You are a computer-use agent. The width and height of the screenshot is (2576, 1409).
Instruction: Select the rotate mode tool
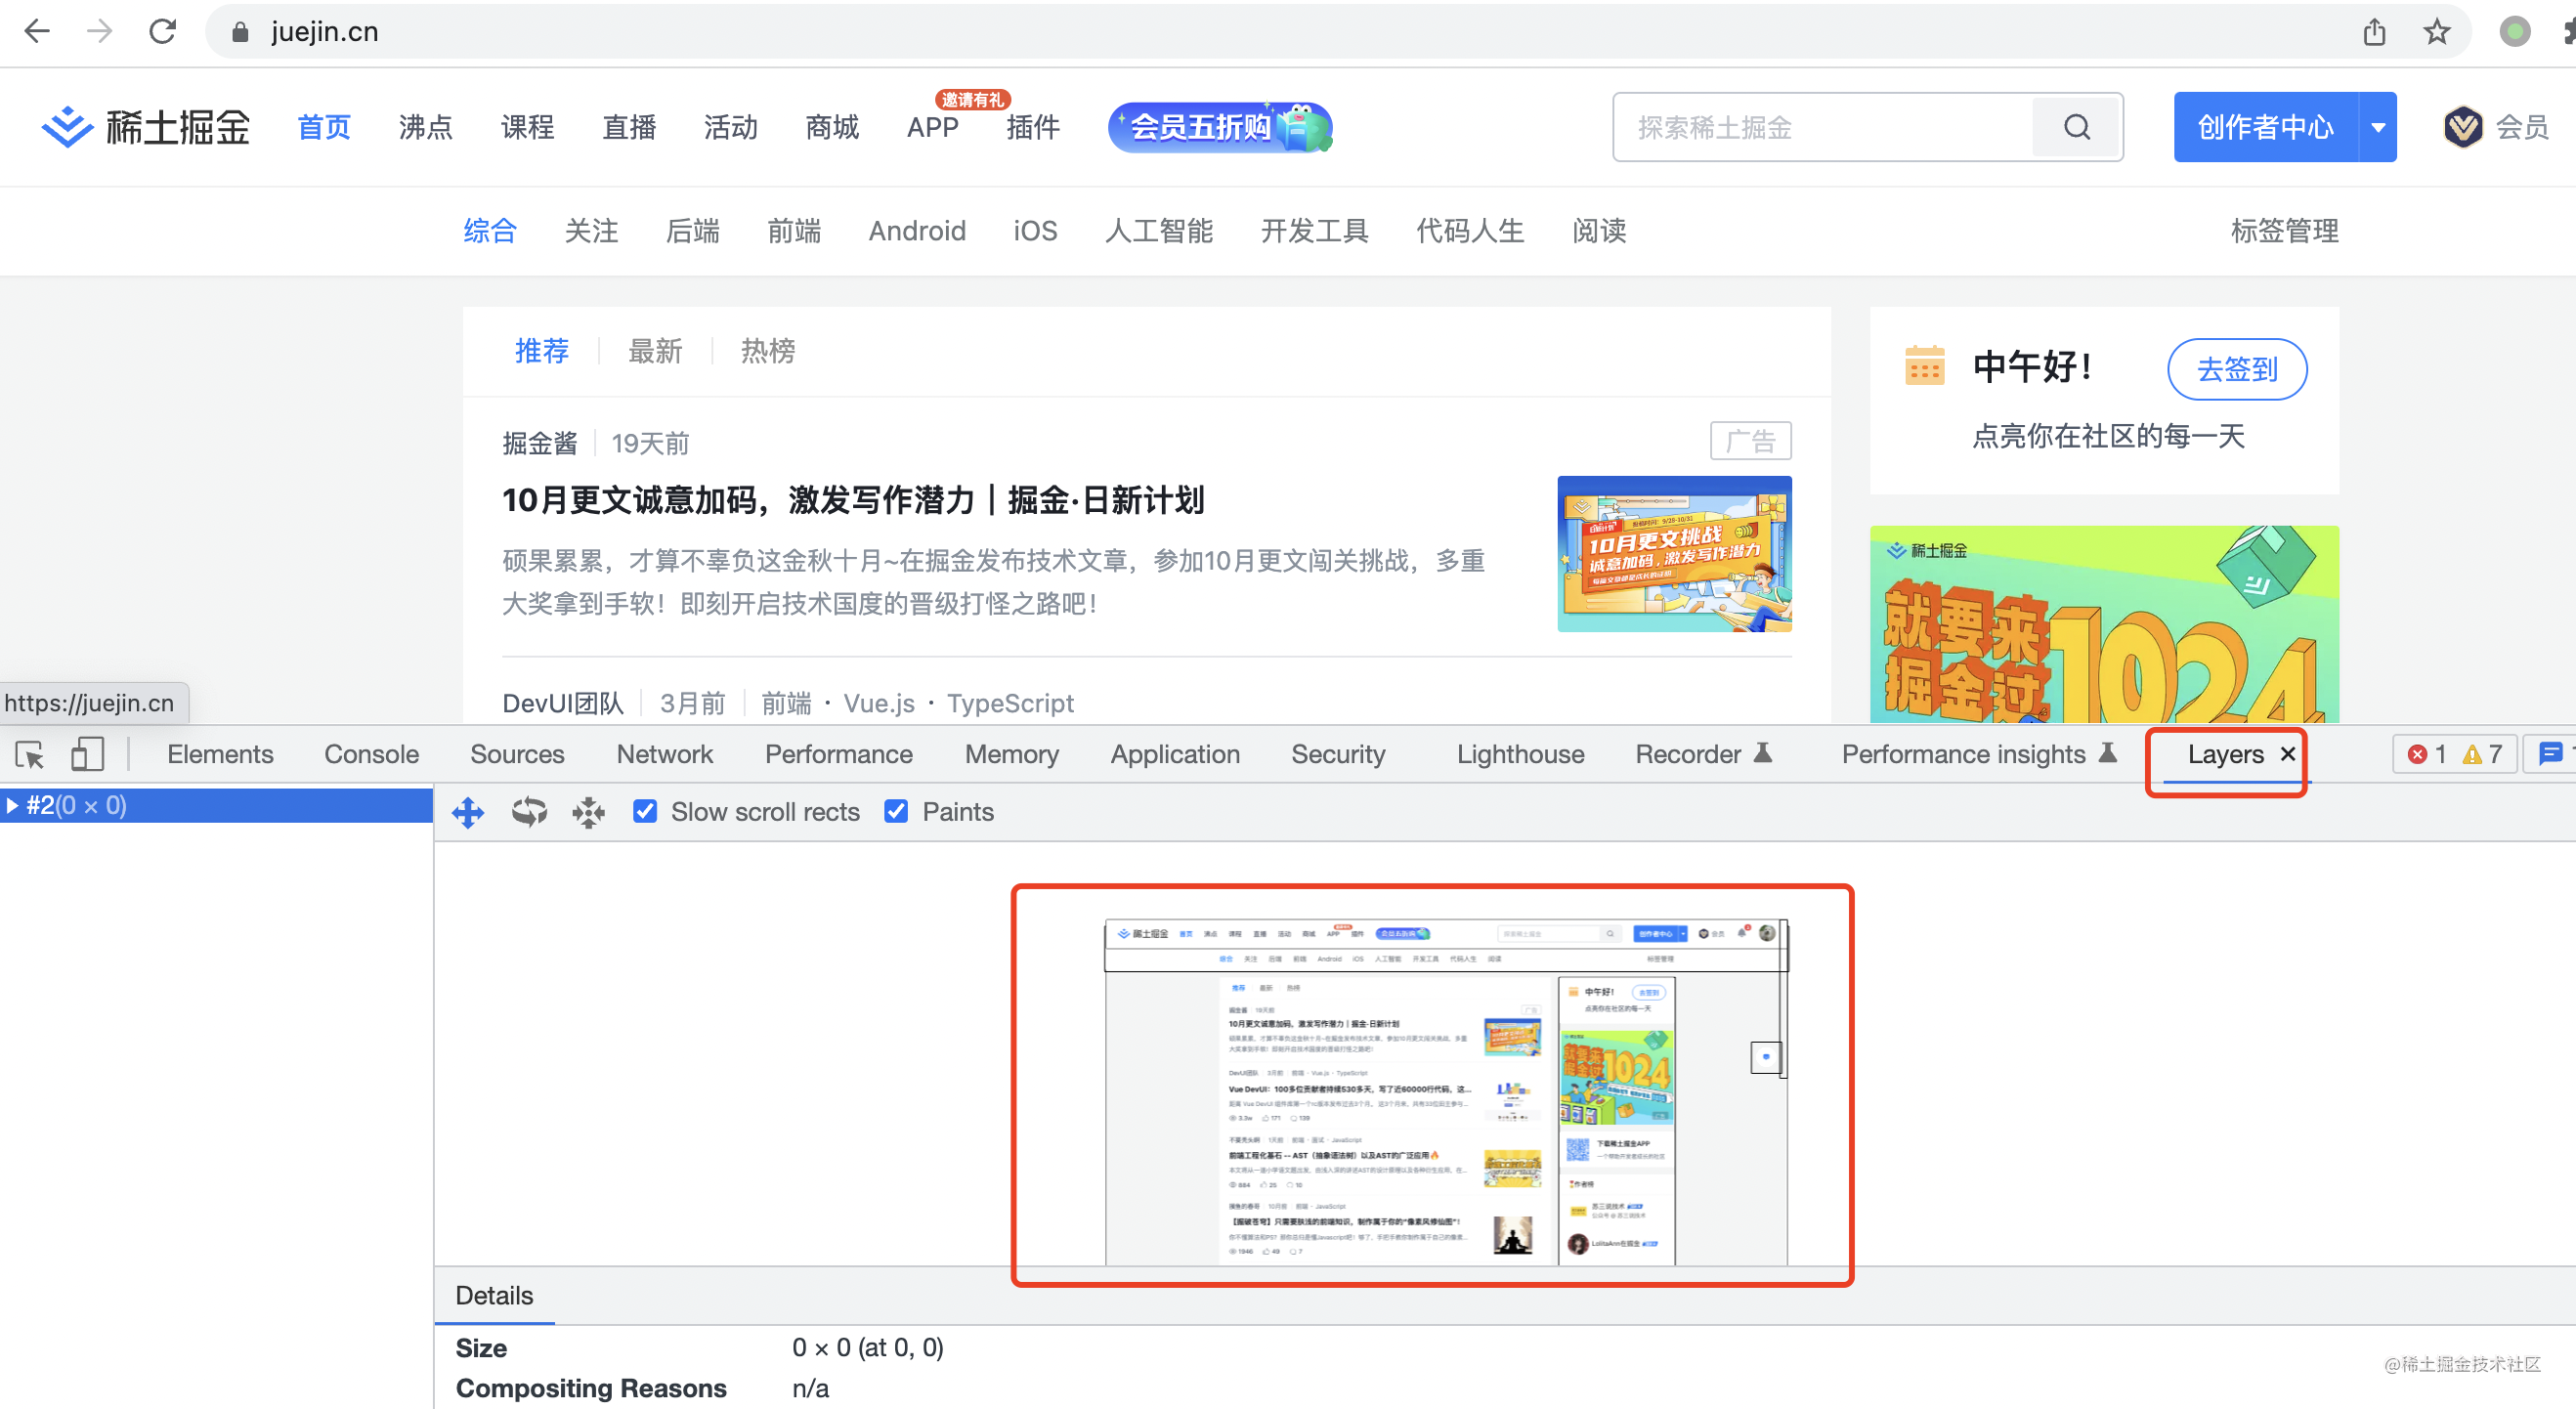click(529, 812)
